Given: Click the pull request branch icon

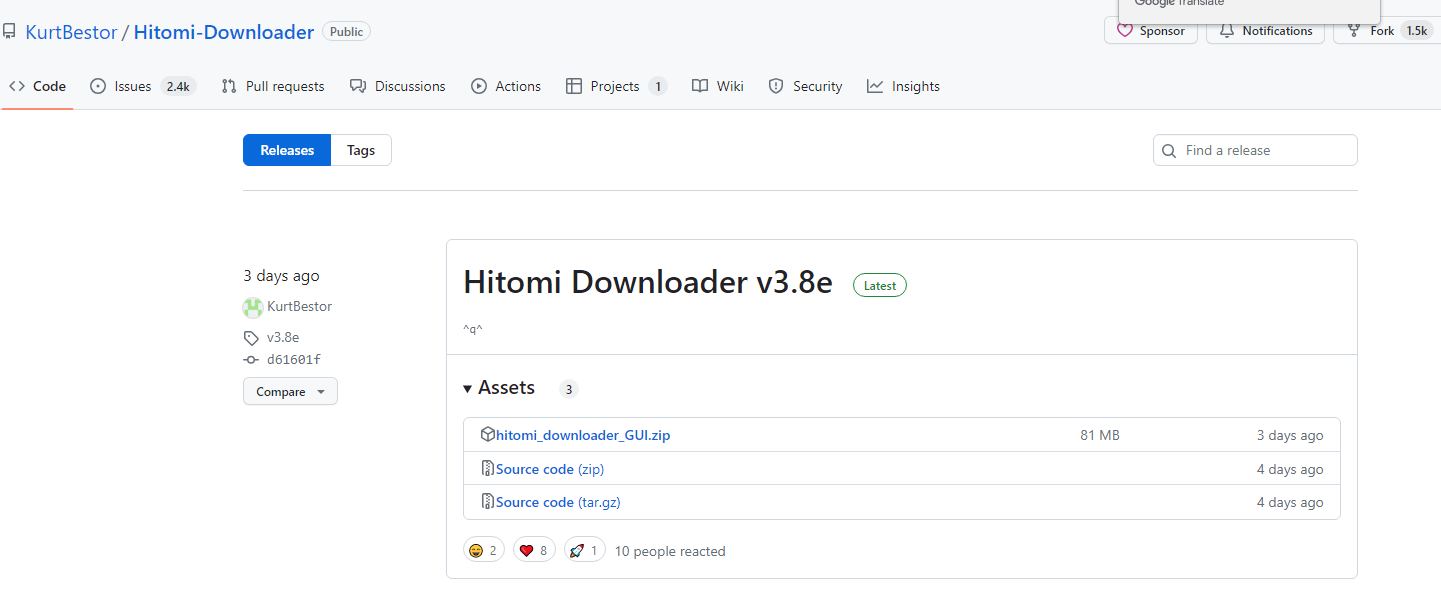Looking at the screenshot, I should coord(229,86).
